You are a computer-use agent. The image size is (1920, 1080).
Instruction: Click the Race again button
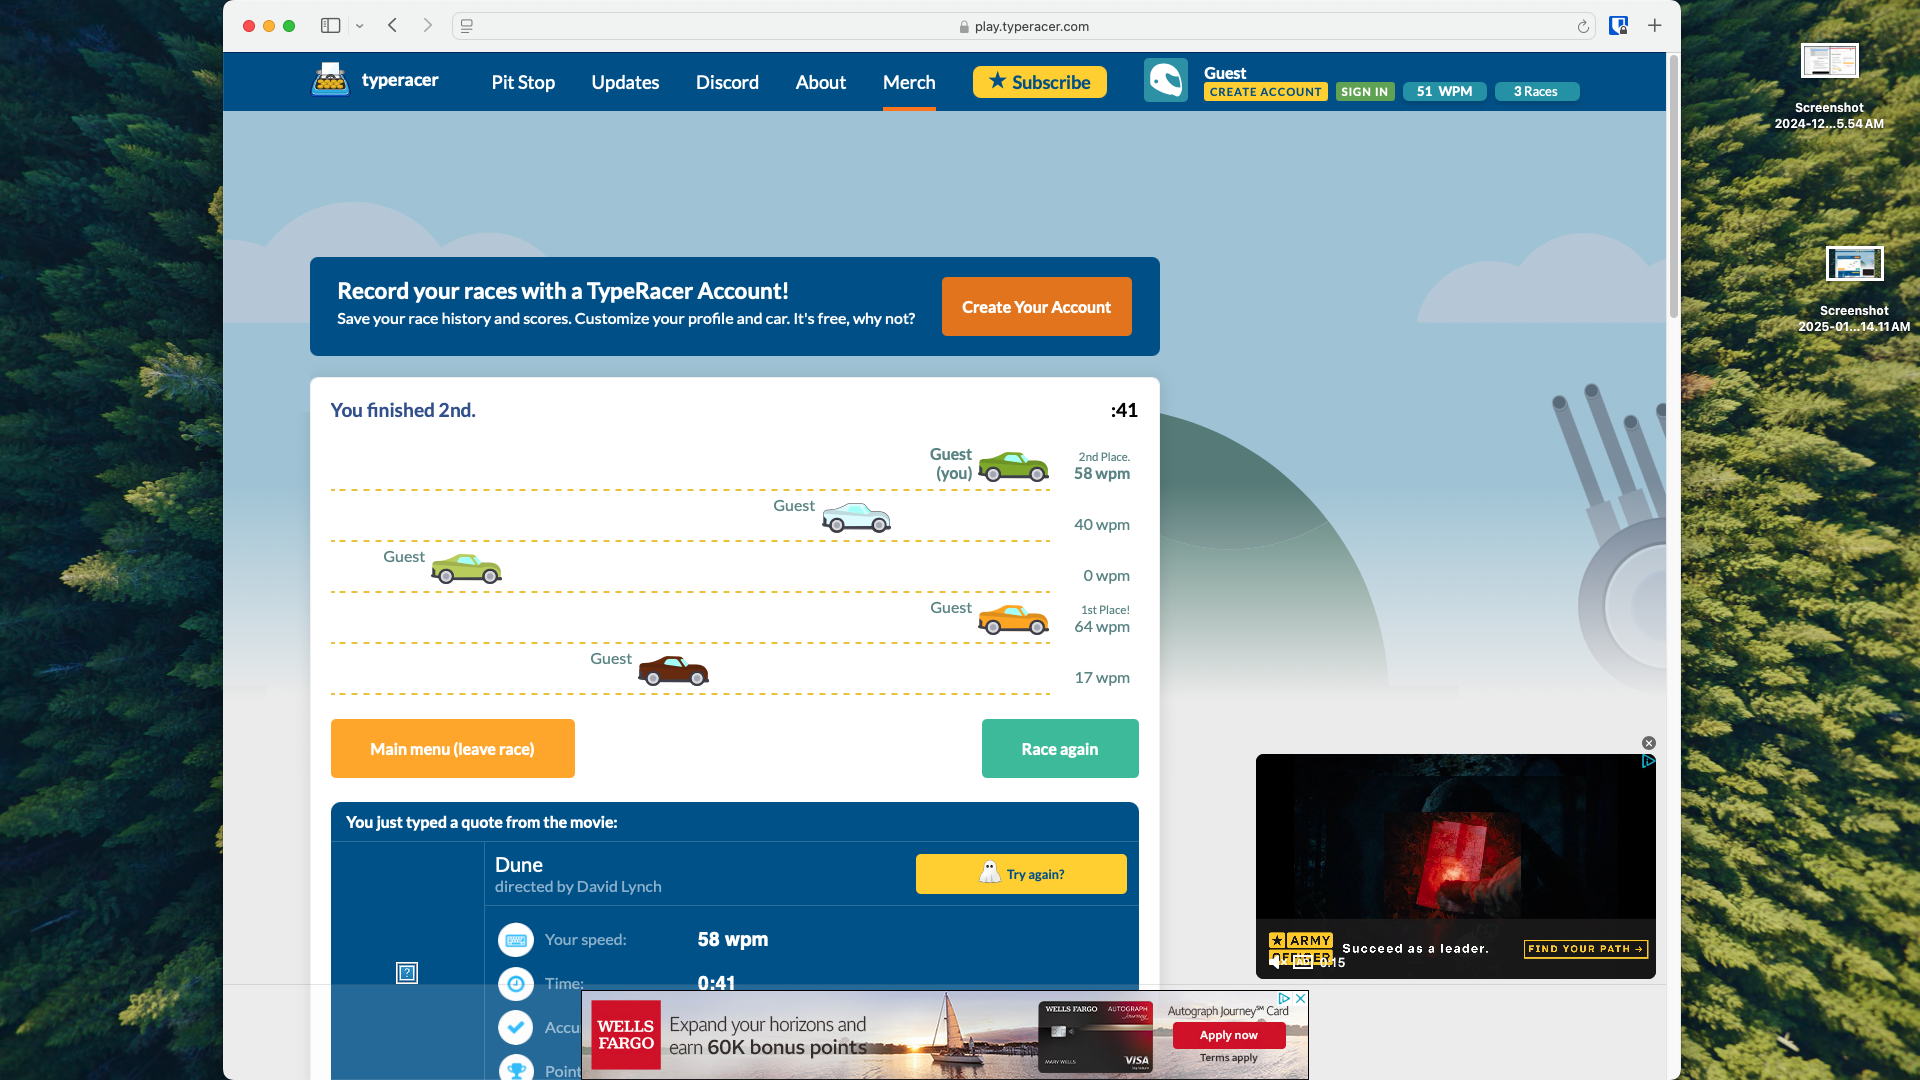(1060, 748)
